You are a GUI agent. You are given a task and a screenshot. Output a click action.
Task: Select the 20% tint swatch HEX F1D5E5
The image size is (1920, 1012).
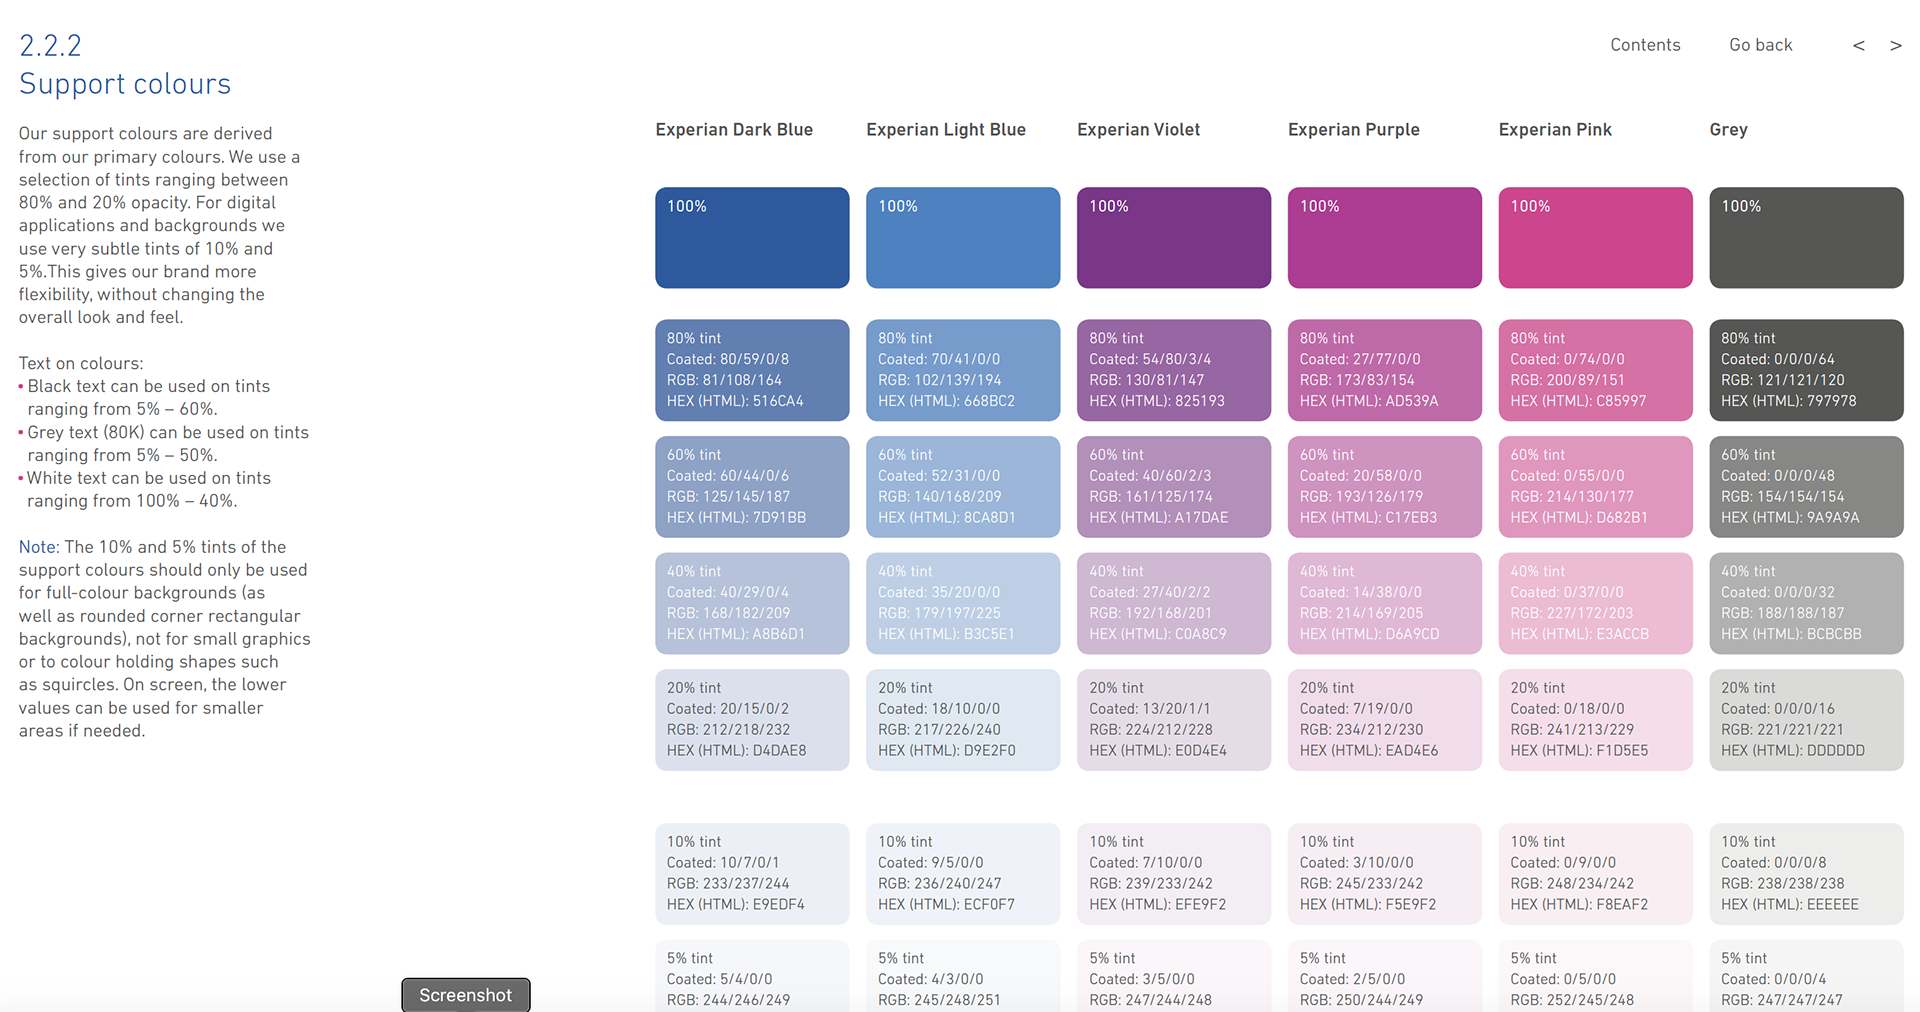1596,720
